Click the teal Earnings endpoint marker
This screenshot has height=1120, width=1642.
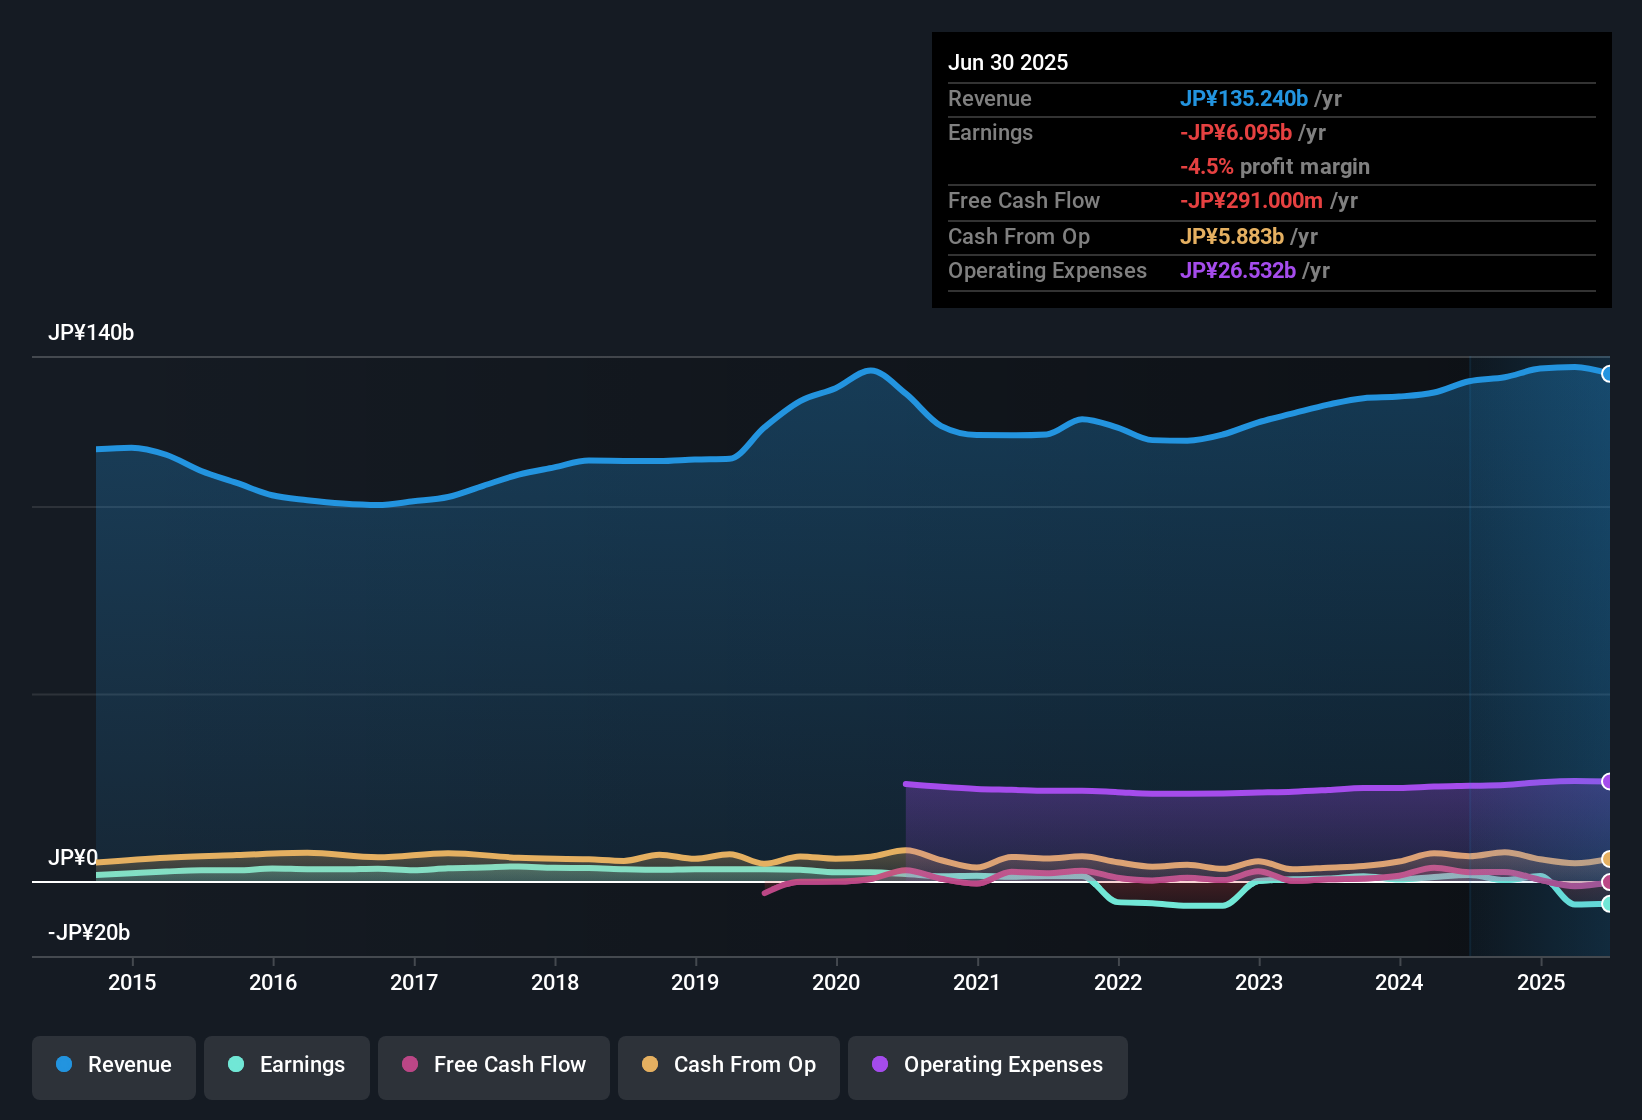point(1608,904)
